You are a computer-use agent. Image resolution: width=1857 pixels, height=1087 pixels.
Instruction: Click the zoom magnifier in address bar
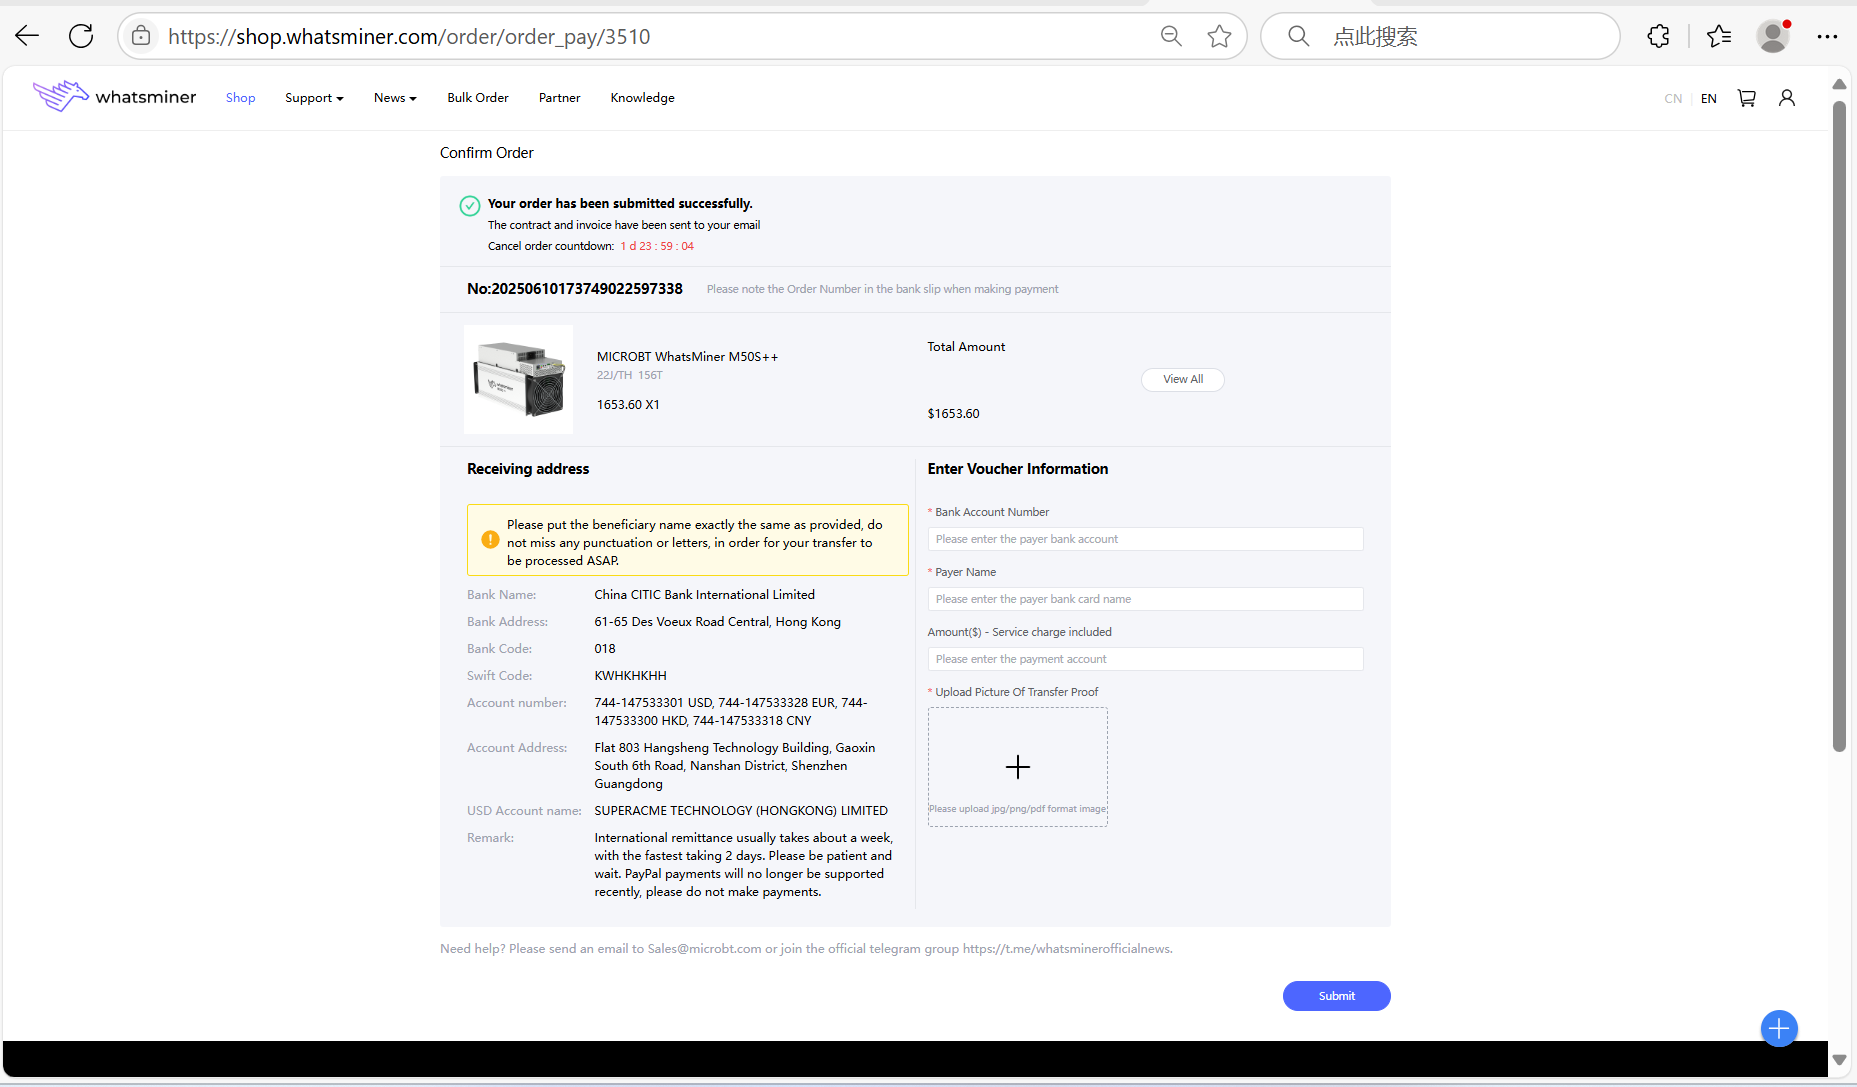tap(1171, 36)
